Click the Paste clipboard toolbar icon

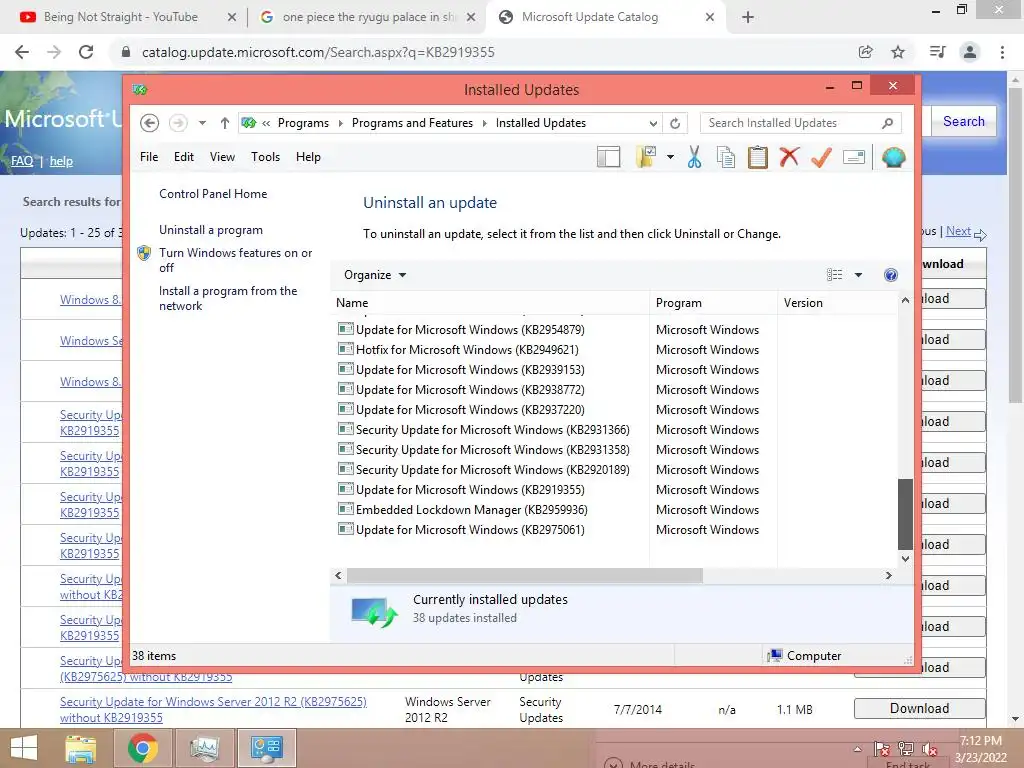758,157
